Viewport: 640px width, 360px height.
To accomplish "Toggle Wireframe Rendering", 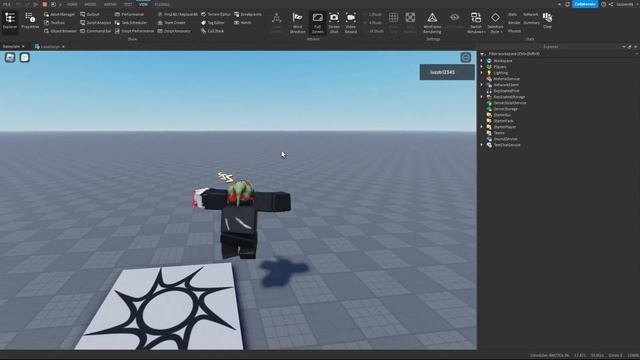I will tap(432, 23).
